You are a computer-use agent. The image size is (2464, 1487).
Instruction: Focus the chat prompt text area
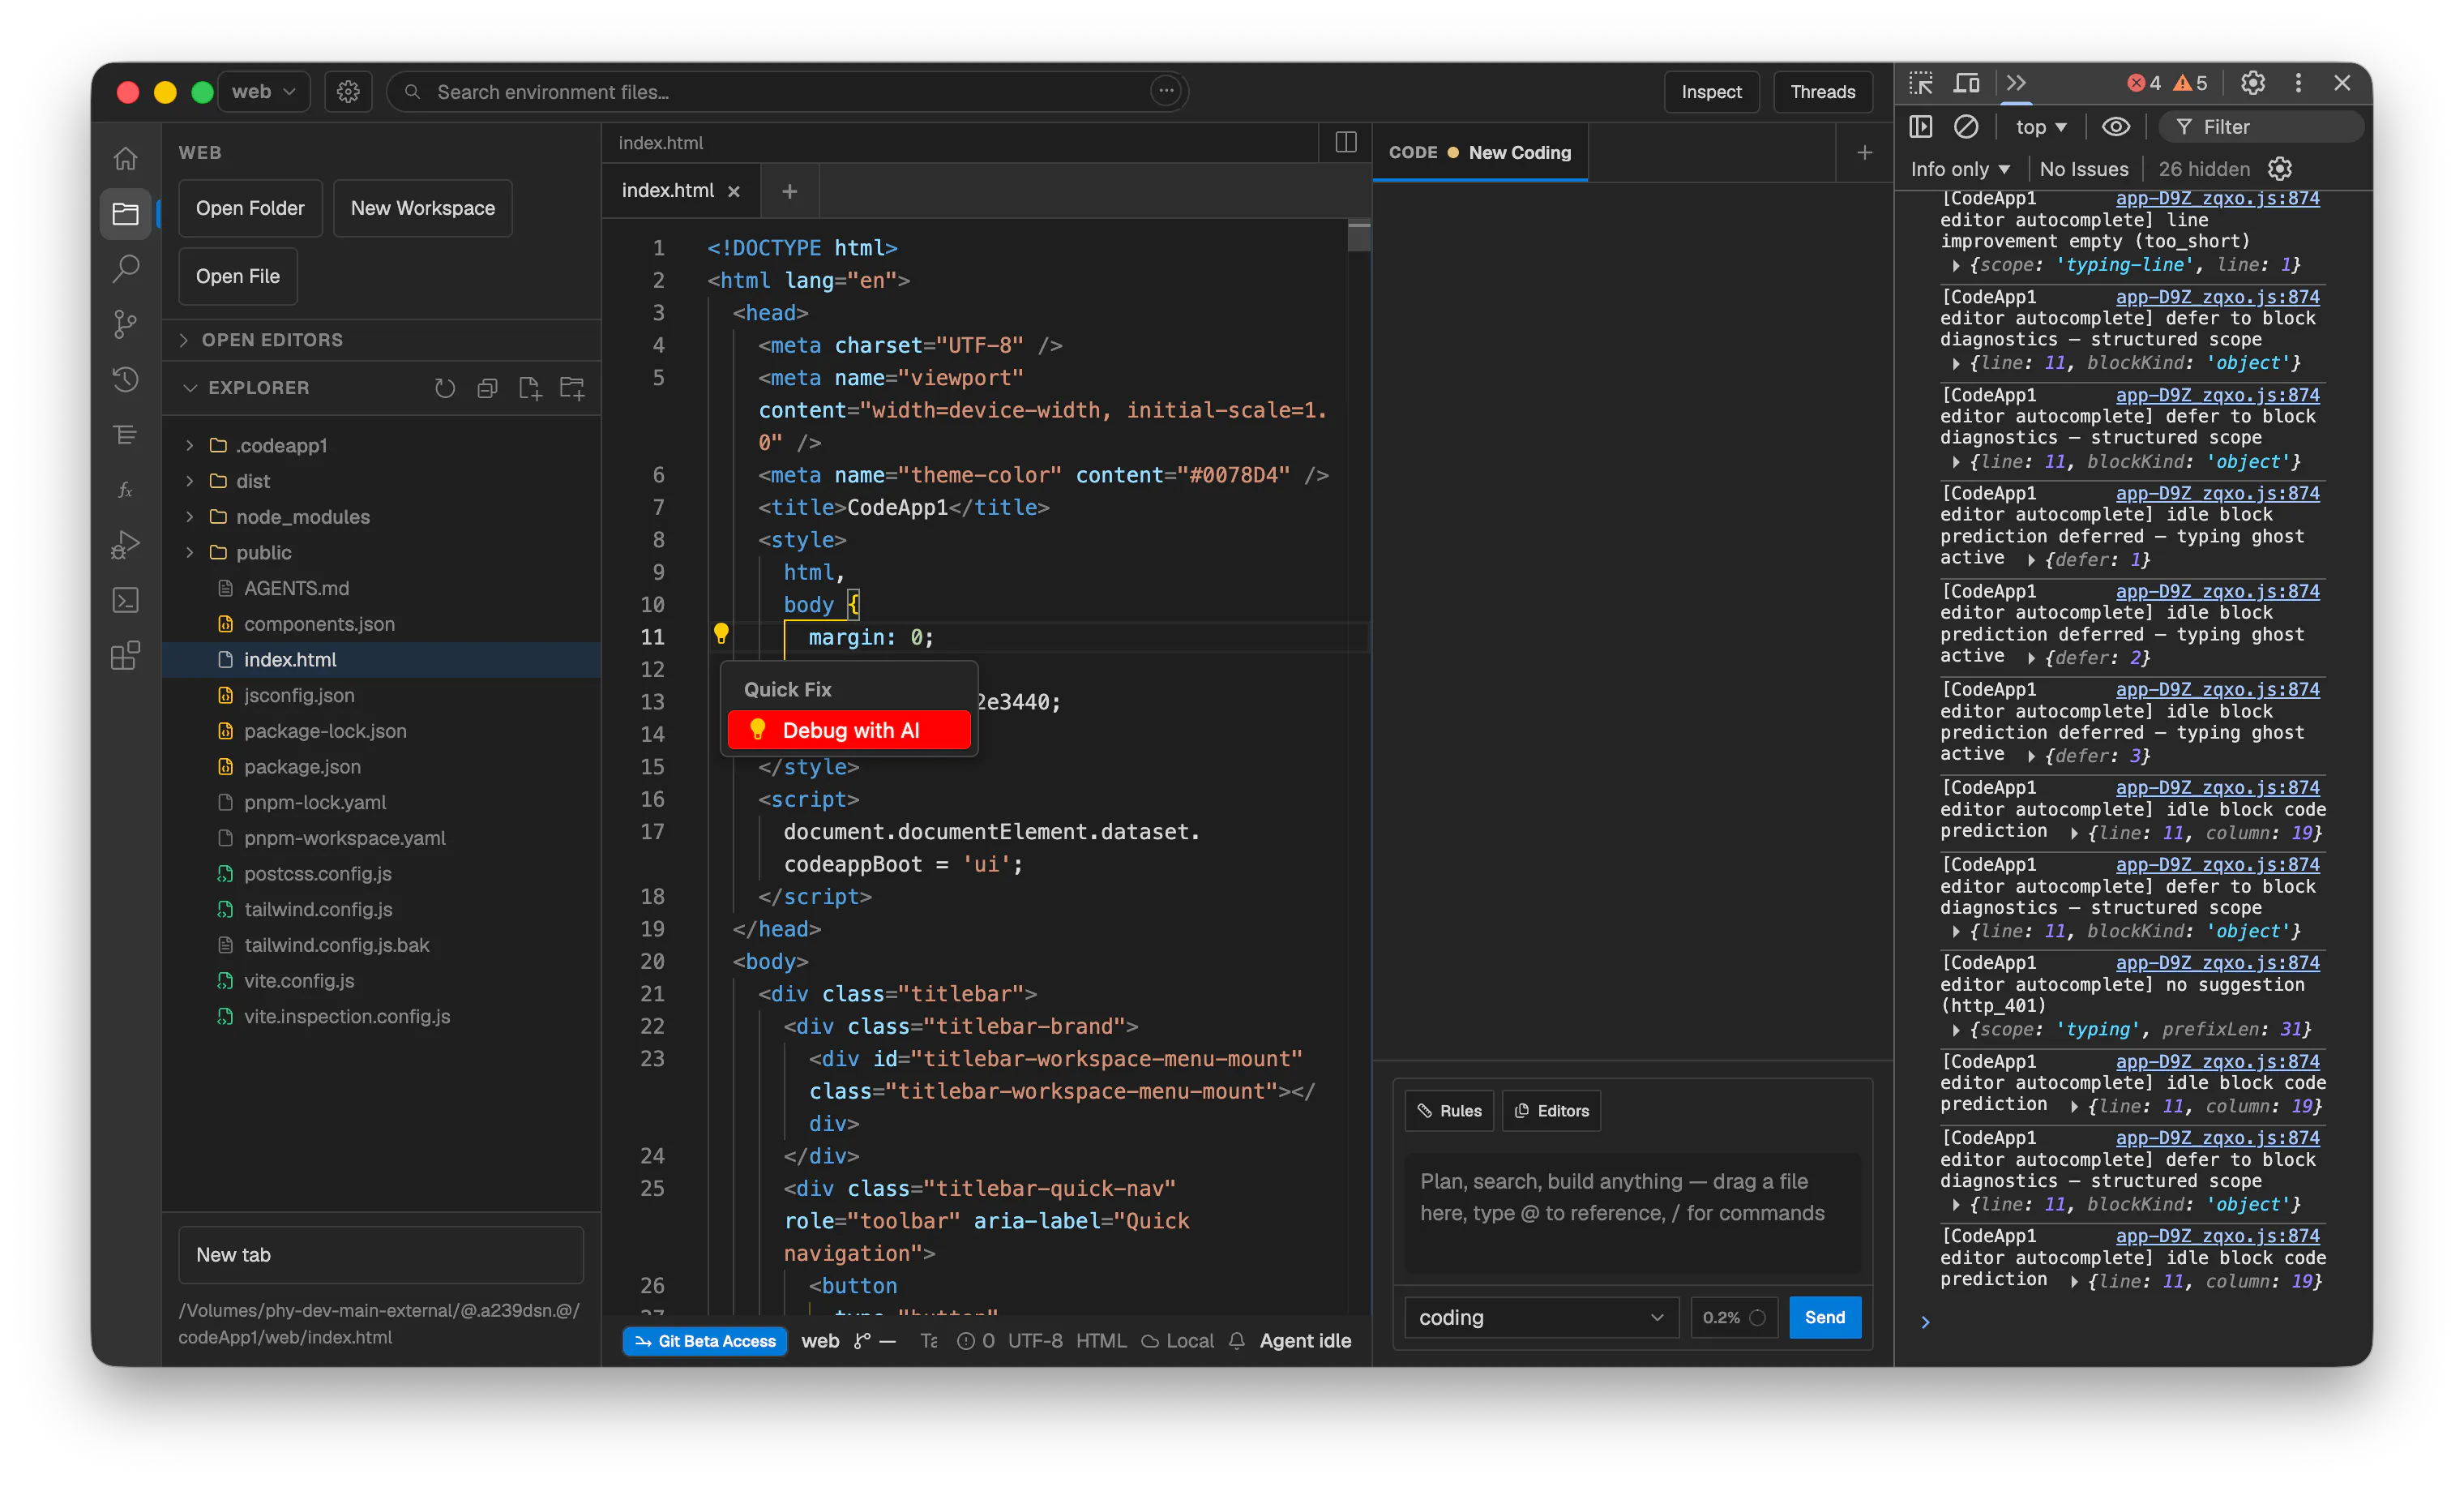pos(1632,1212)
